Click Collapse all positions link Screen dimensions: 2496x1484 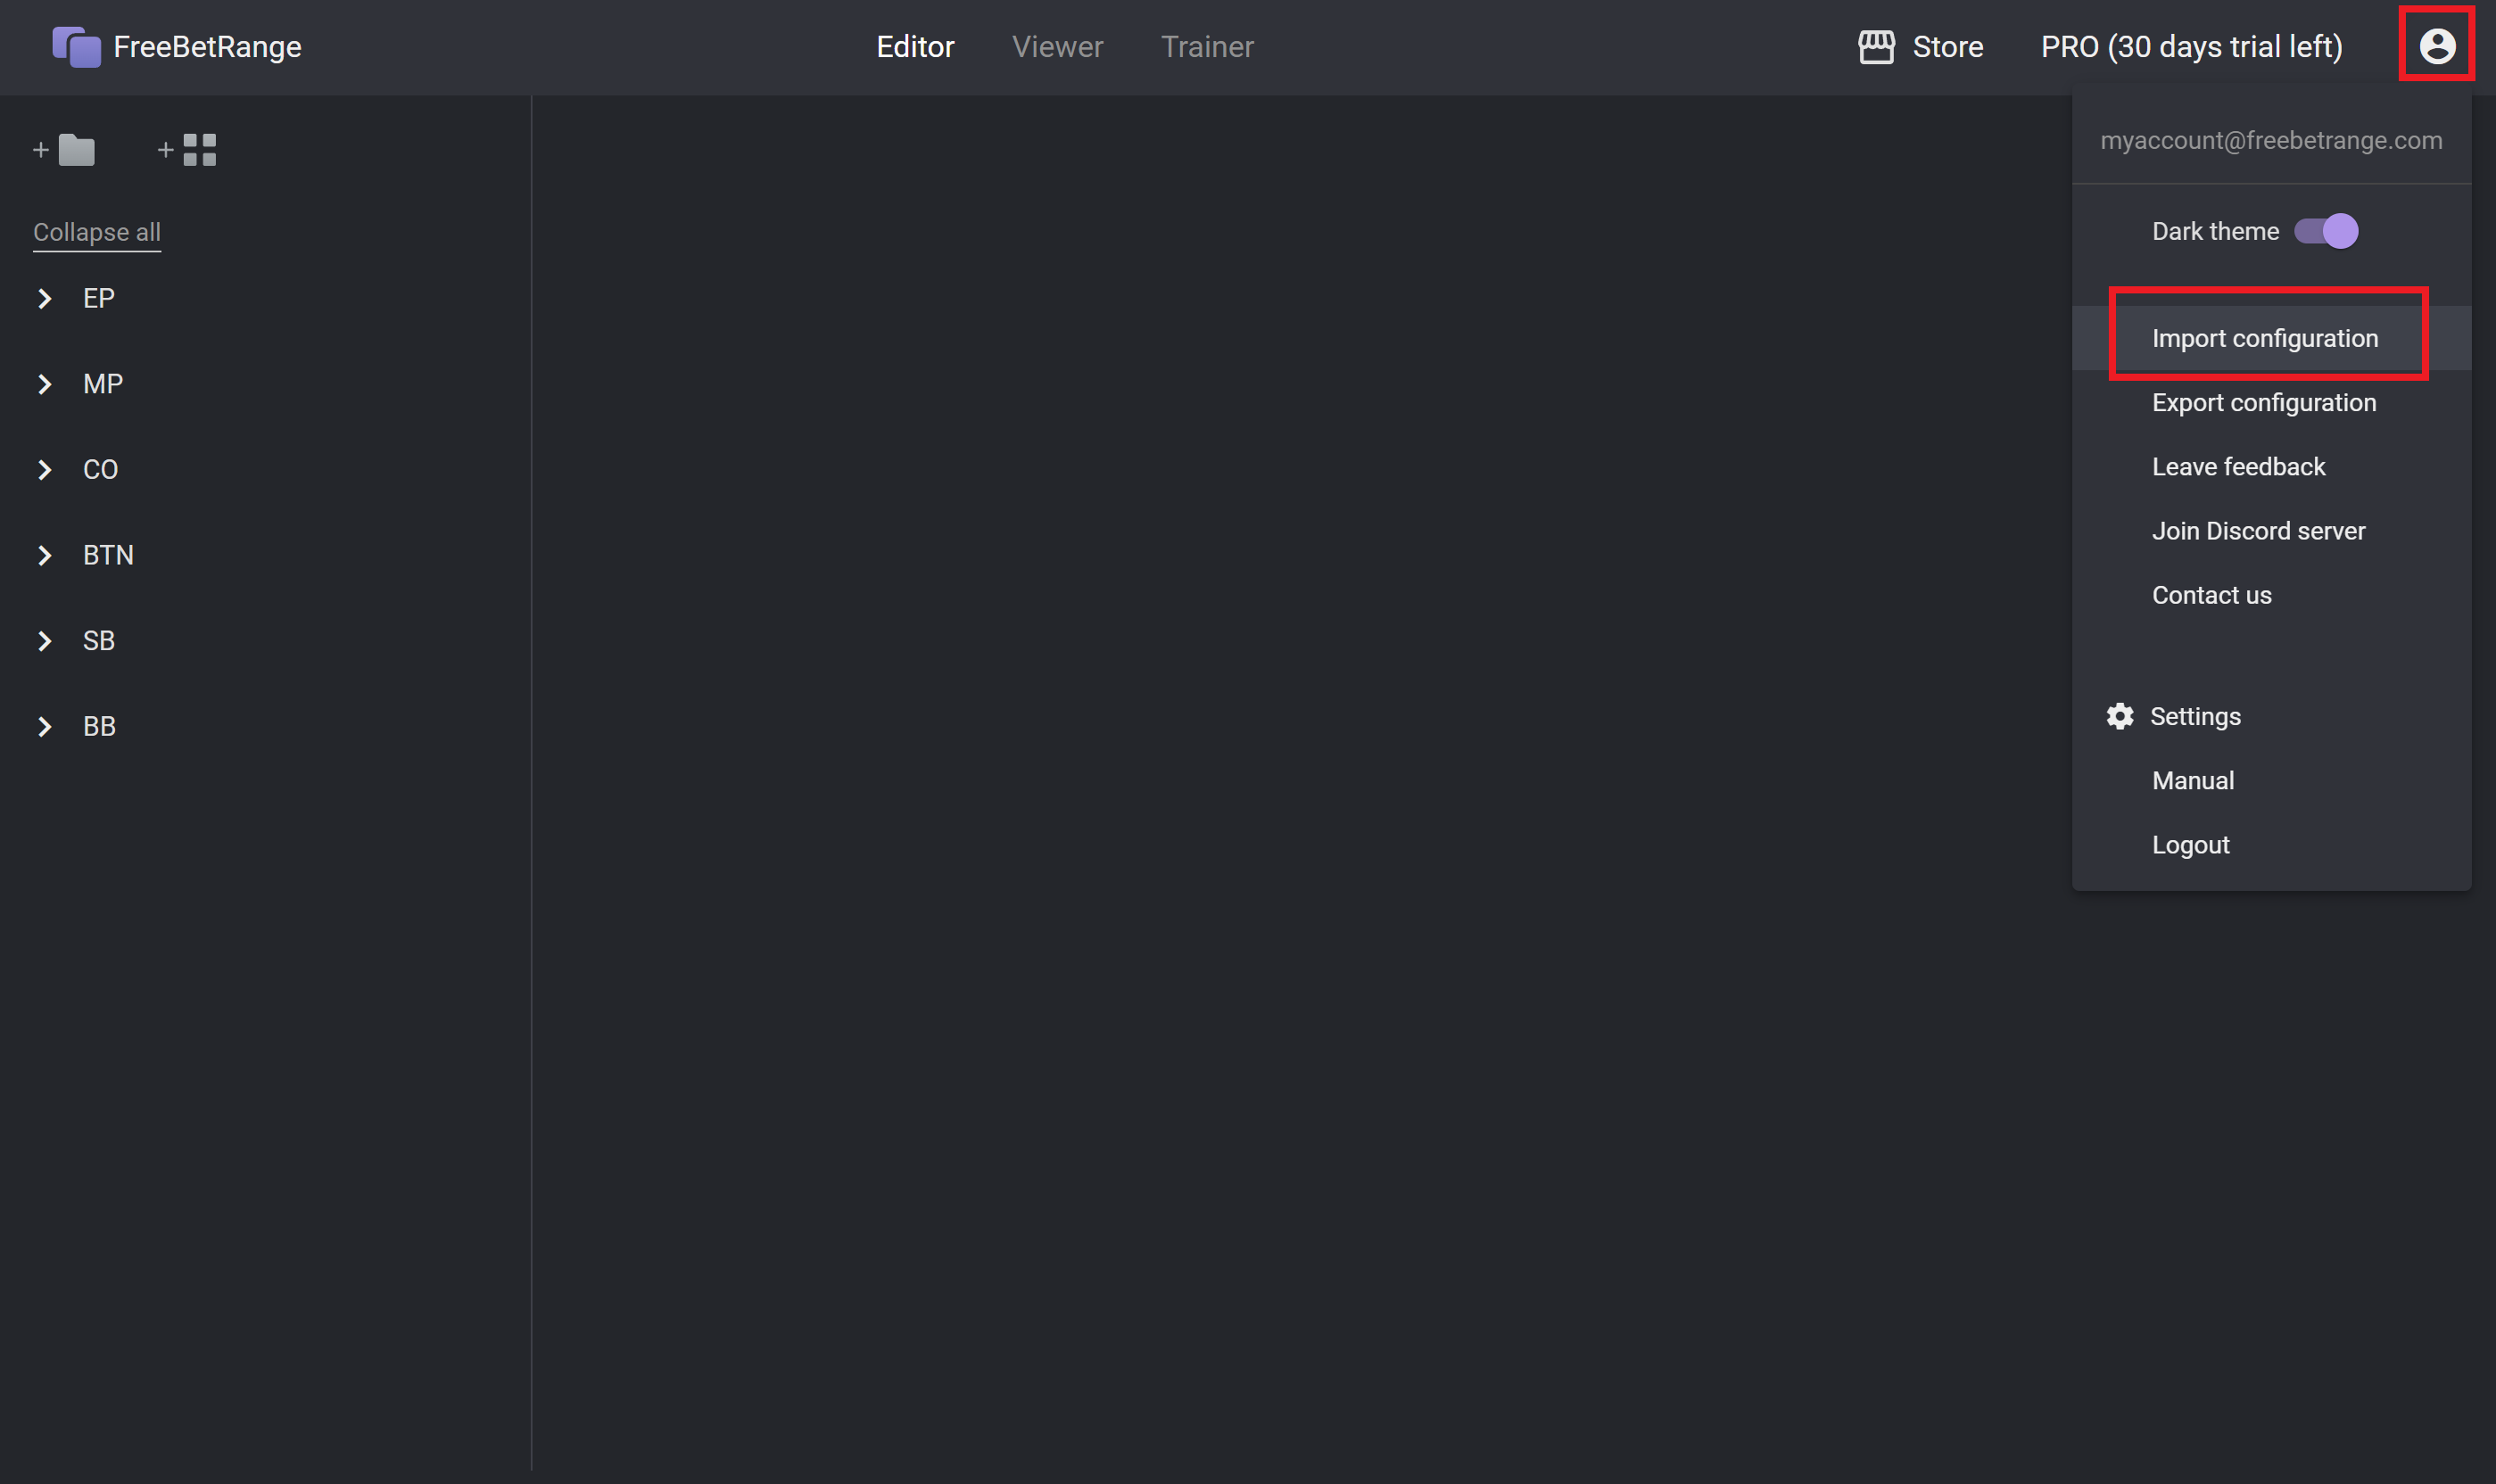click(x=97, y=230)
